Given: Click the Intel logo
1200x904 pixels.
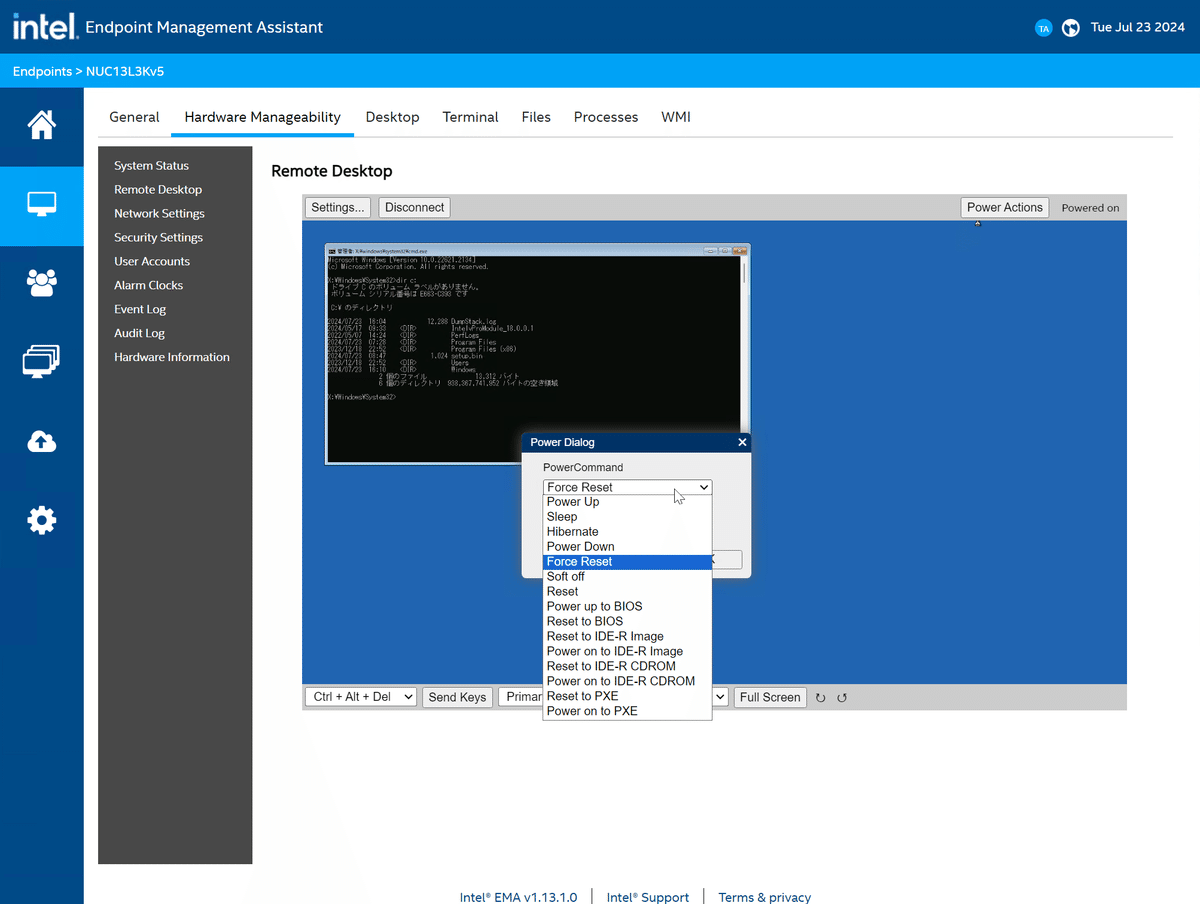Looking at the screenshot, I should 45,27.
